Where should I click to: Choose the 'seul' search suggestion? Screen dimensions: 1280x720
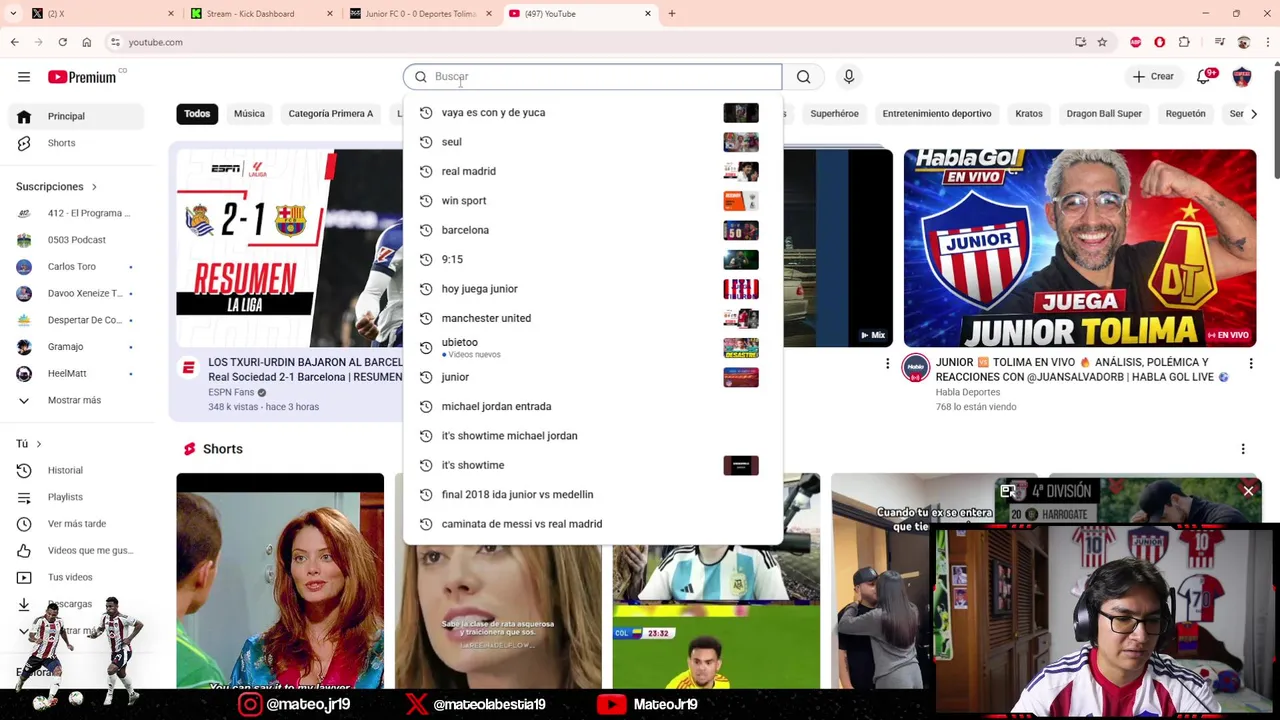pyautogui.click(x=592, y=142)
